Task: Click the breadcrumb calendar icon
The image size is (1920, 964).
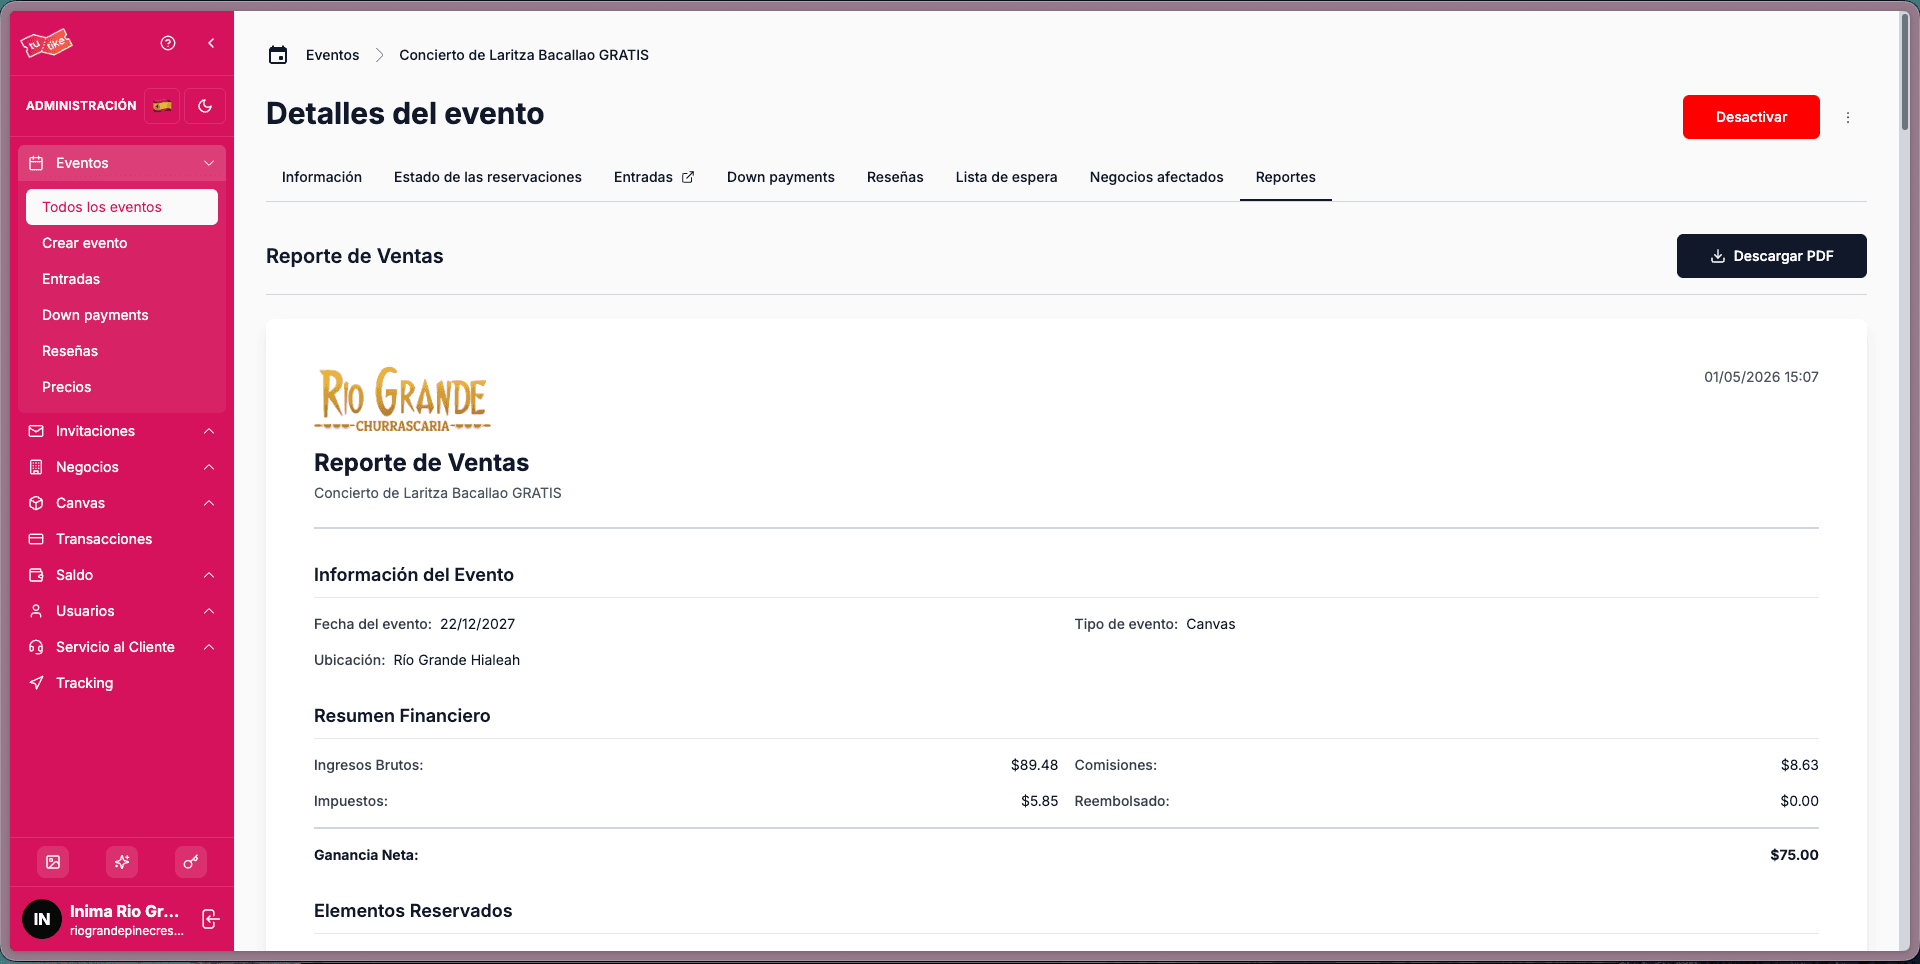Action: click(278, 55)
